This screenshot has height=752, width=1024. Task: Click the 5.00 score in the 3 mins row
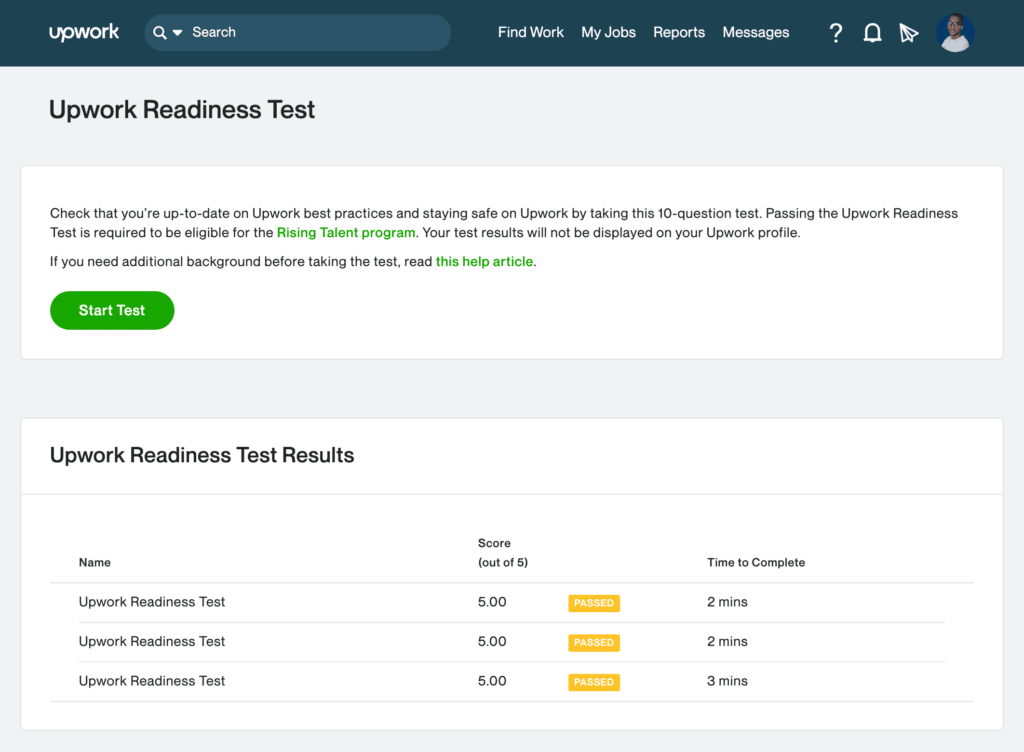(492, 681)
